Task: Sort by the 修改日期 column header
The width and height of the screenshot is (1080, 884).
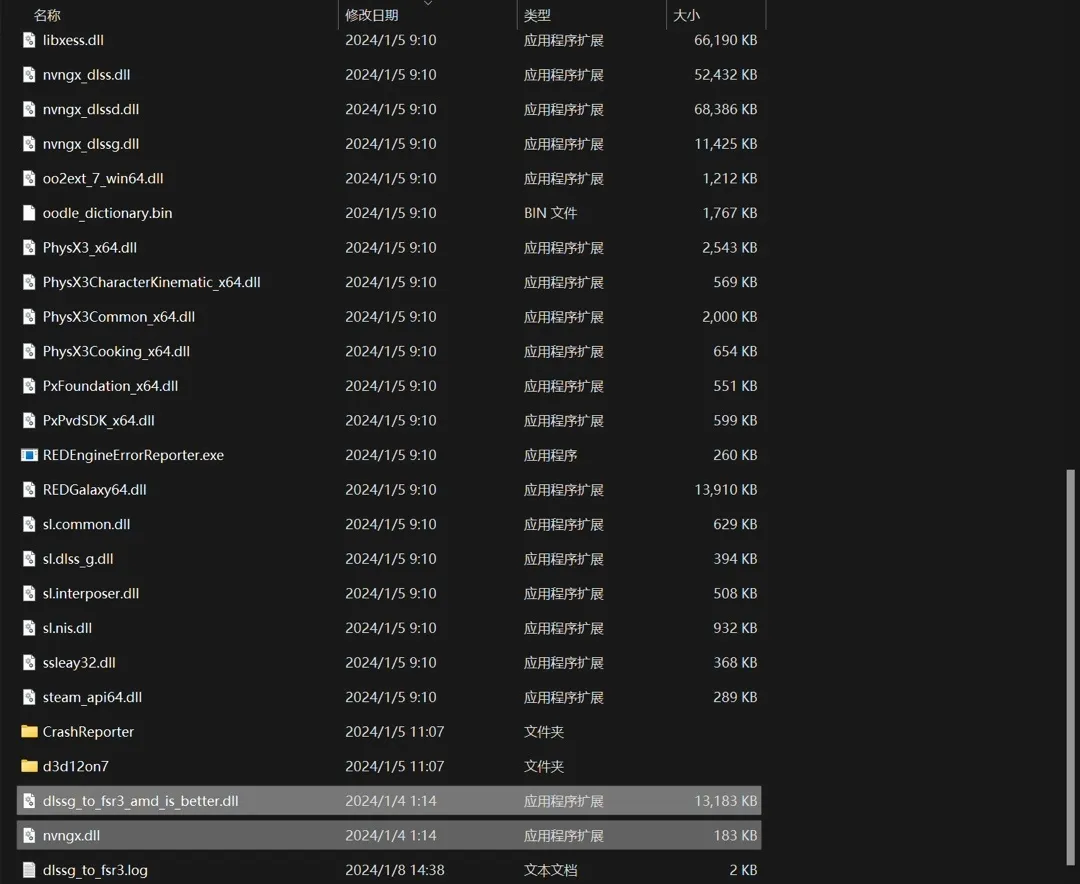Action: (372, 15)
